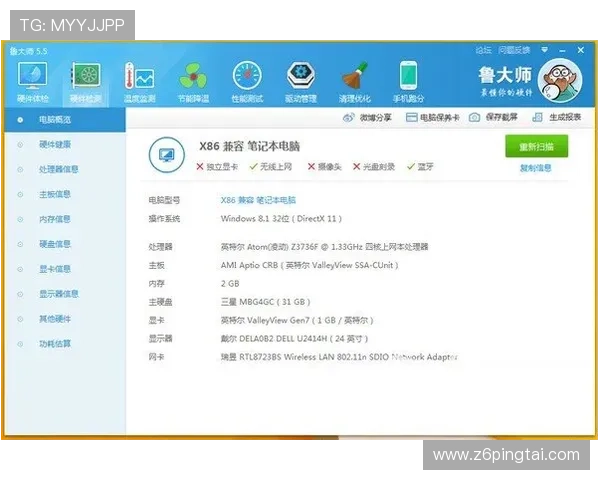Open 驱动管理 driver management
Screen dimensions: 600x480
pyautogui.click(x=301, y=78)
